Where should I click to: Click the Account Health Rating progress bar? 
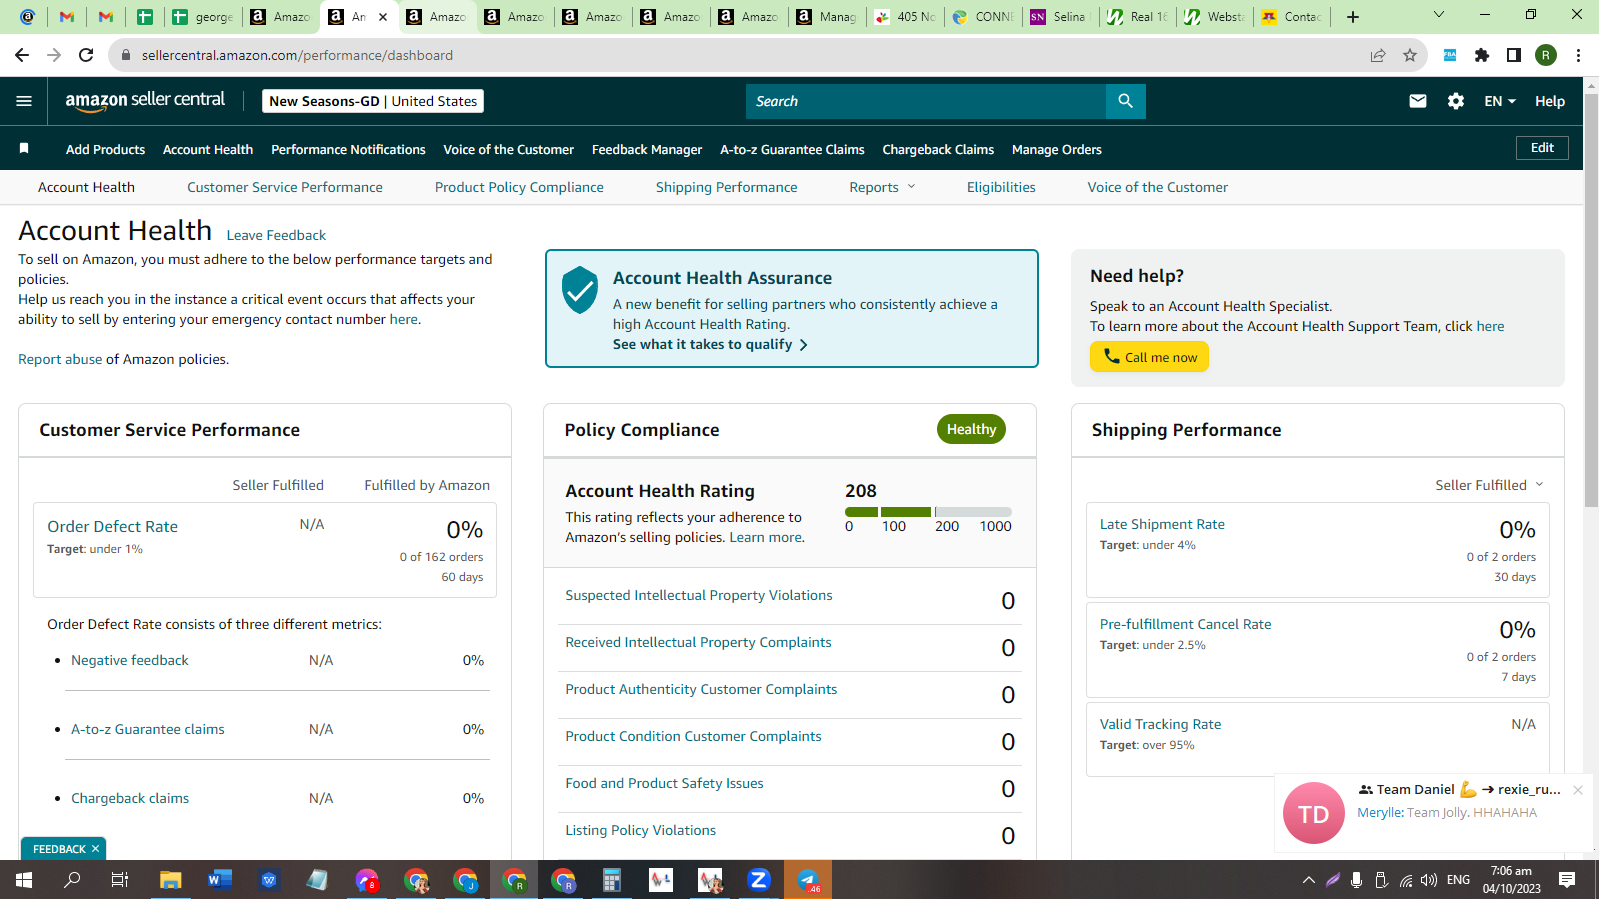(x=928, y=512)
